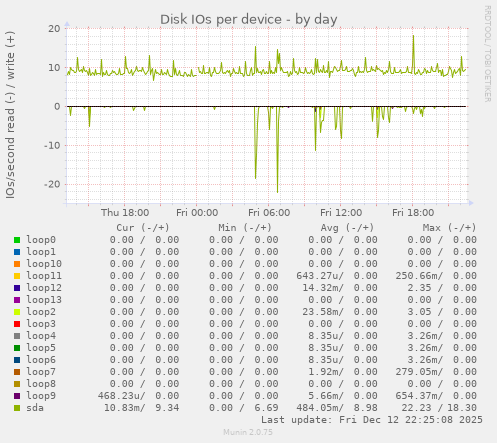Click sda min write value '6.69'
The image size is (497, 443).
click(266, 408)
